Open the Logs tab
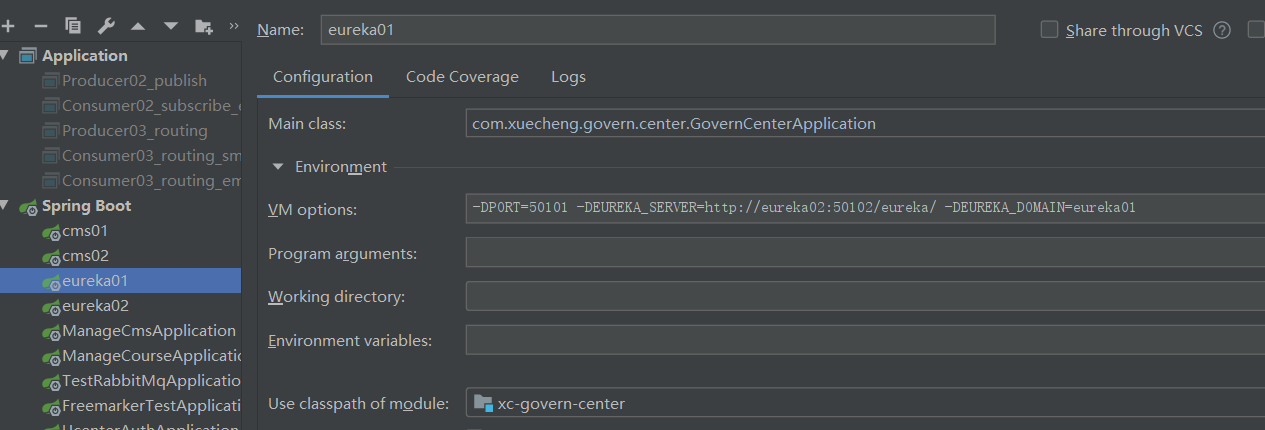The width and height of the screenshot is (1265, 430). [x=568, y=77]
